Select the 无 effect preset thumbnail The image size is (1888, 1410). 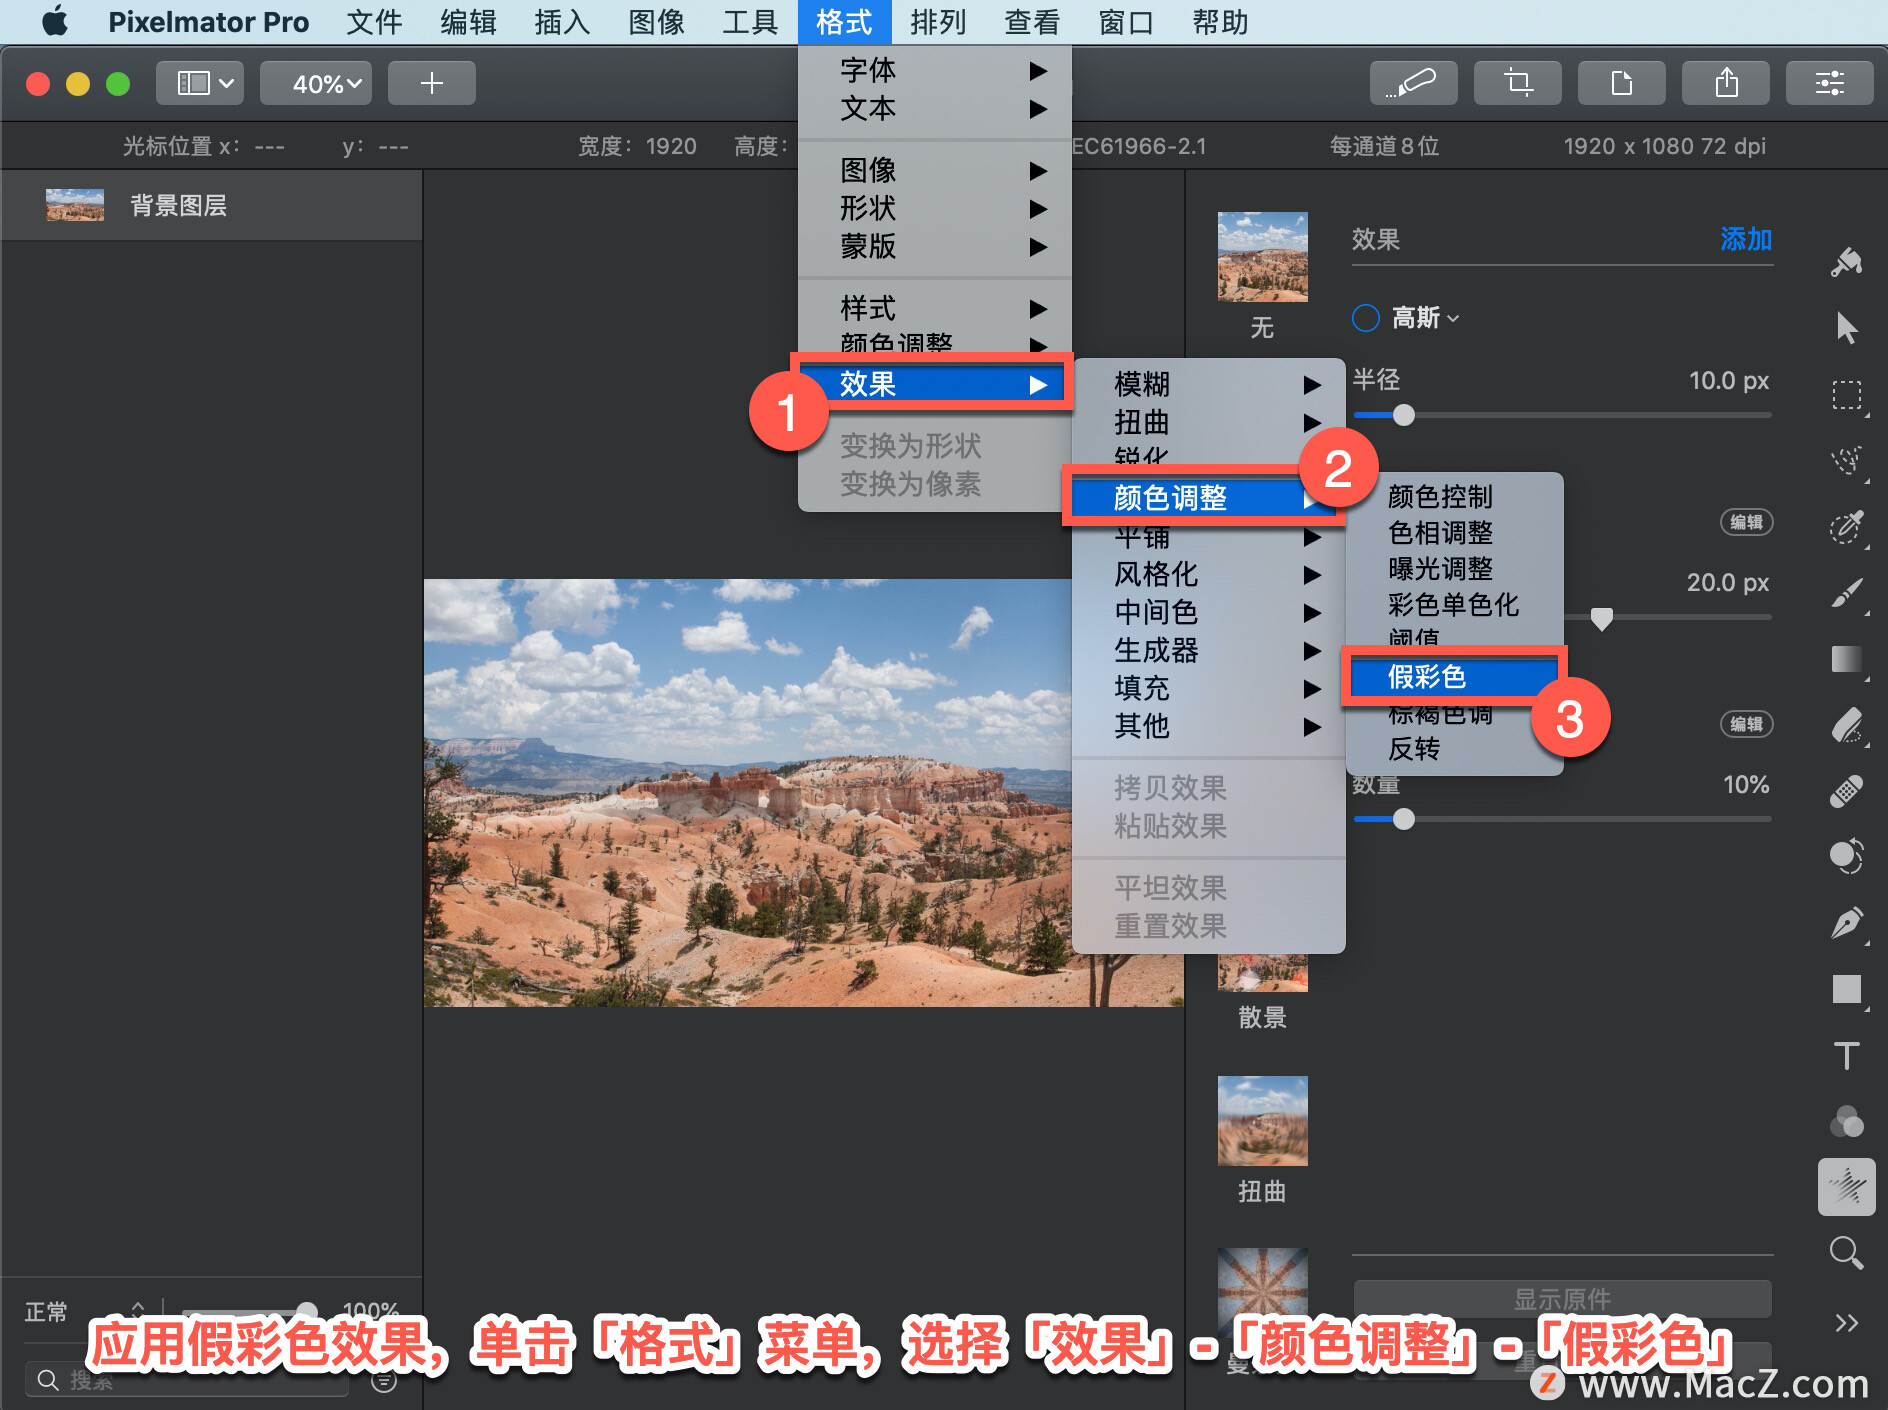pyautogui.click(x=1262, y=257)
